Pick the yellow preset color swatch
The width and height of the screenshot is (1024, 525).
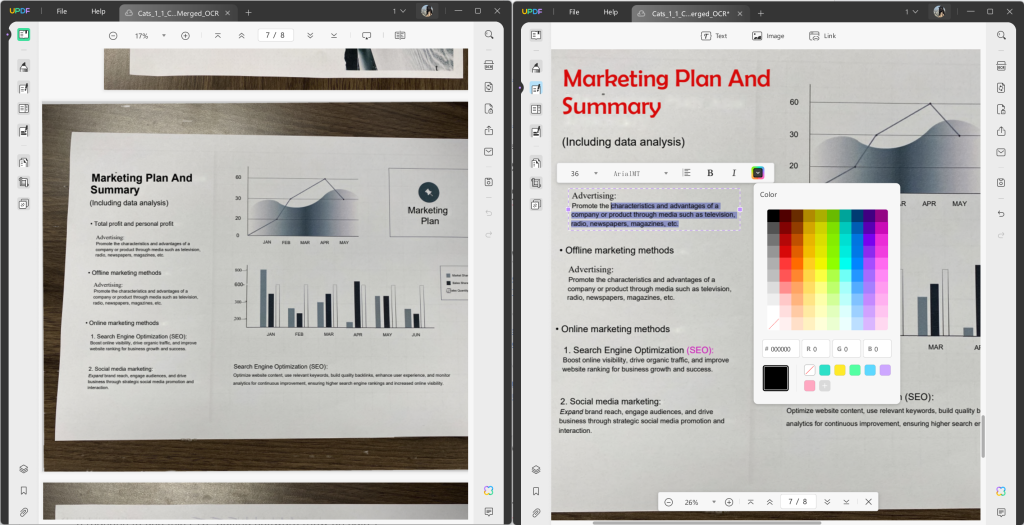[840, 370]
